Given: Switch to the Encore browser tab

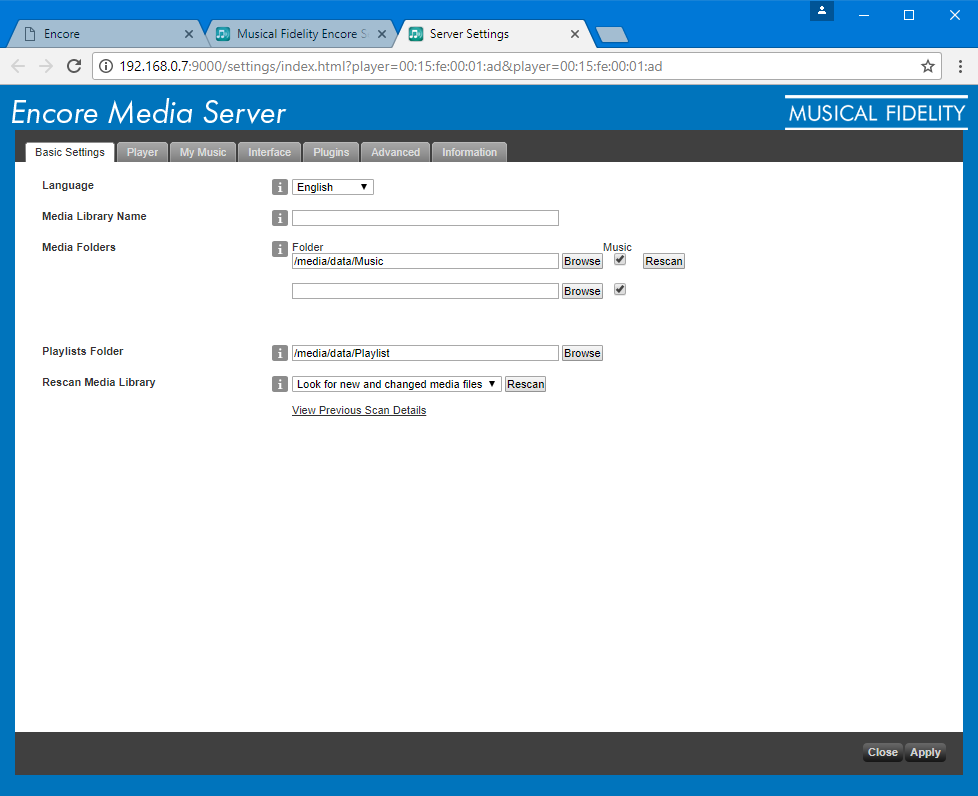Looking at the screenshot, I should (106, 34).
